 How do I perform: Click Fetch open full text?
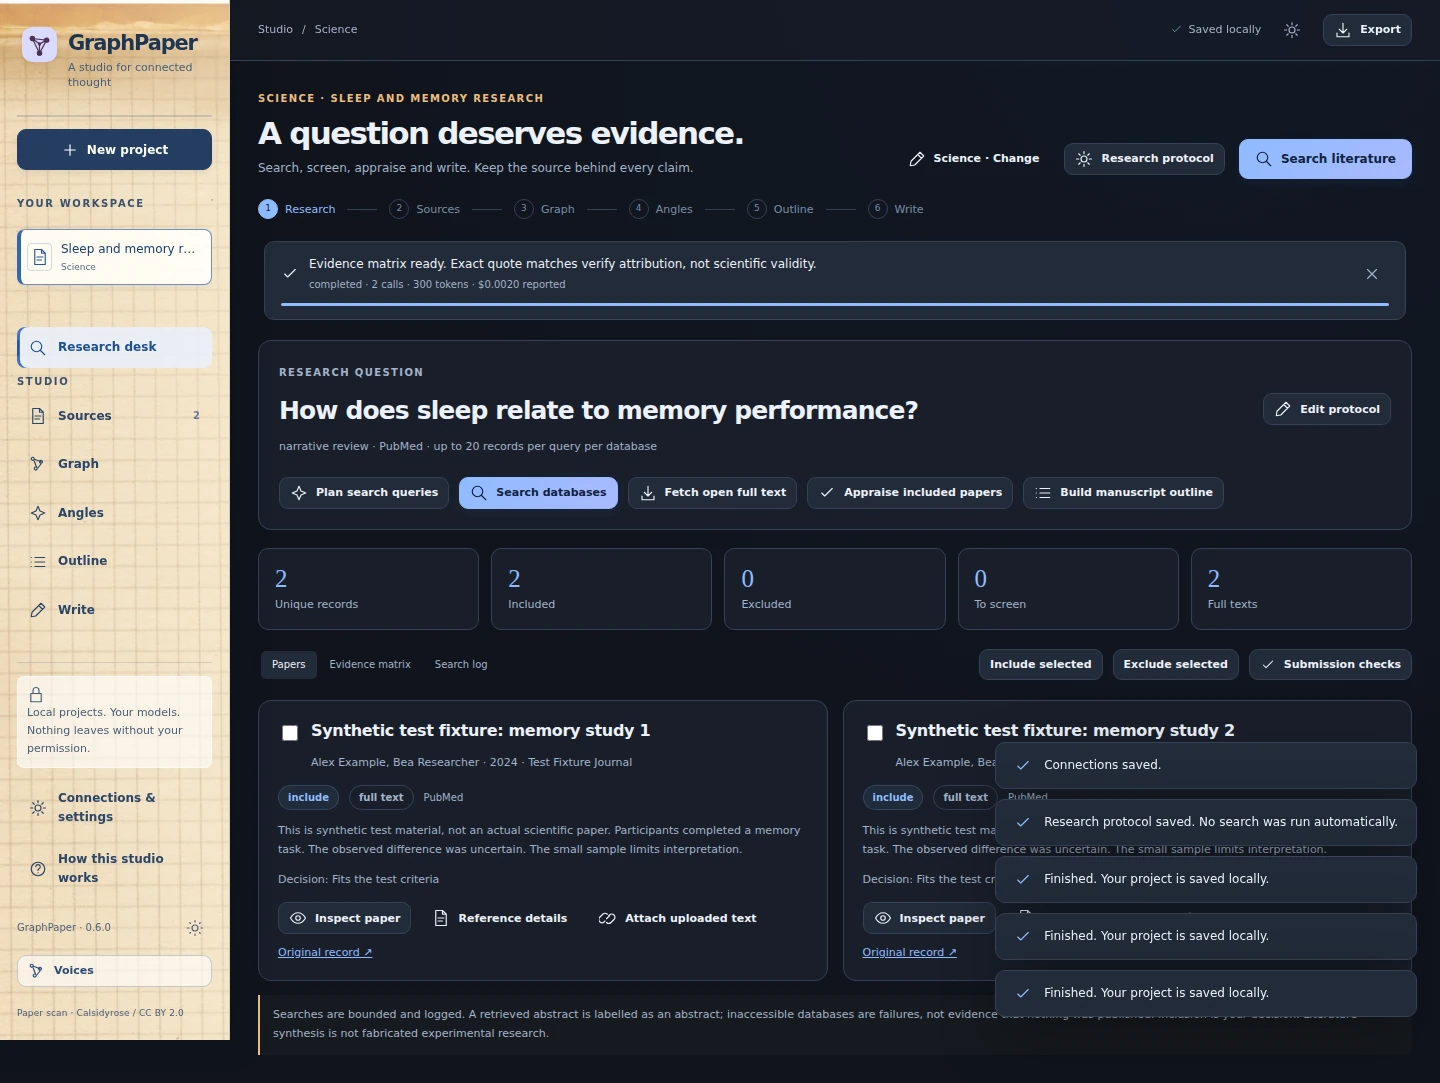tap(712, 493)
